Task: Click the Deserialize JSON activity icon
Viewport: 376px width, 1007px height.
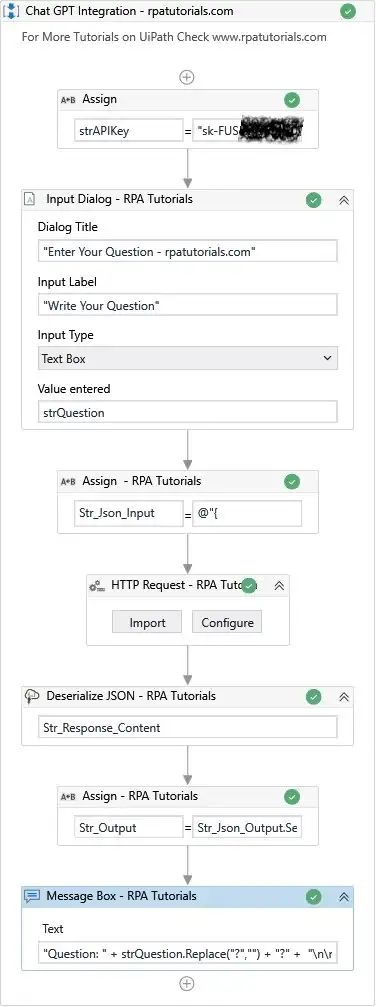Action: (x=32, y=696)
